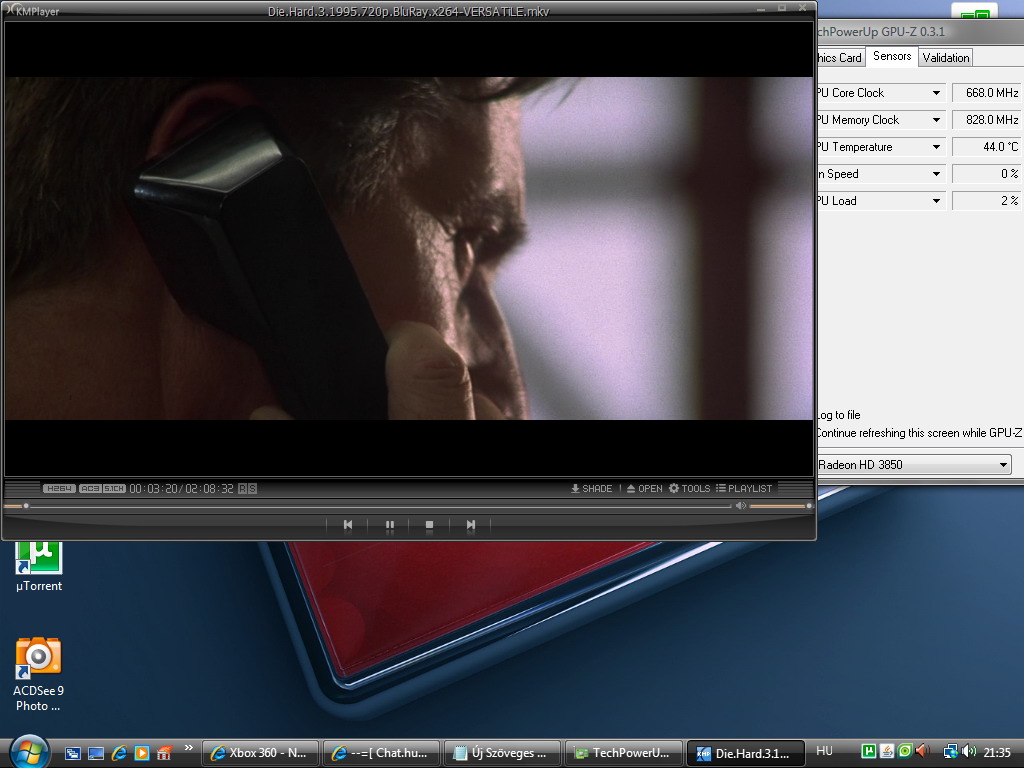Screen dimensions: 1024x768
Task: Launch media player from quick launch
Action: (x=142, y=753)
